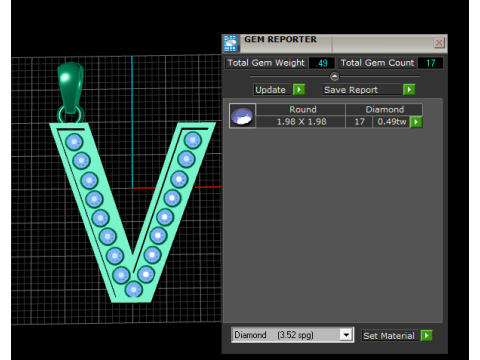Click the gem quantity cell showing 17
Image resolution: width=480 pixels, height=360 pixels.
[x=359, y=122]
